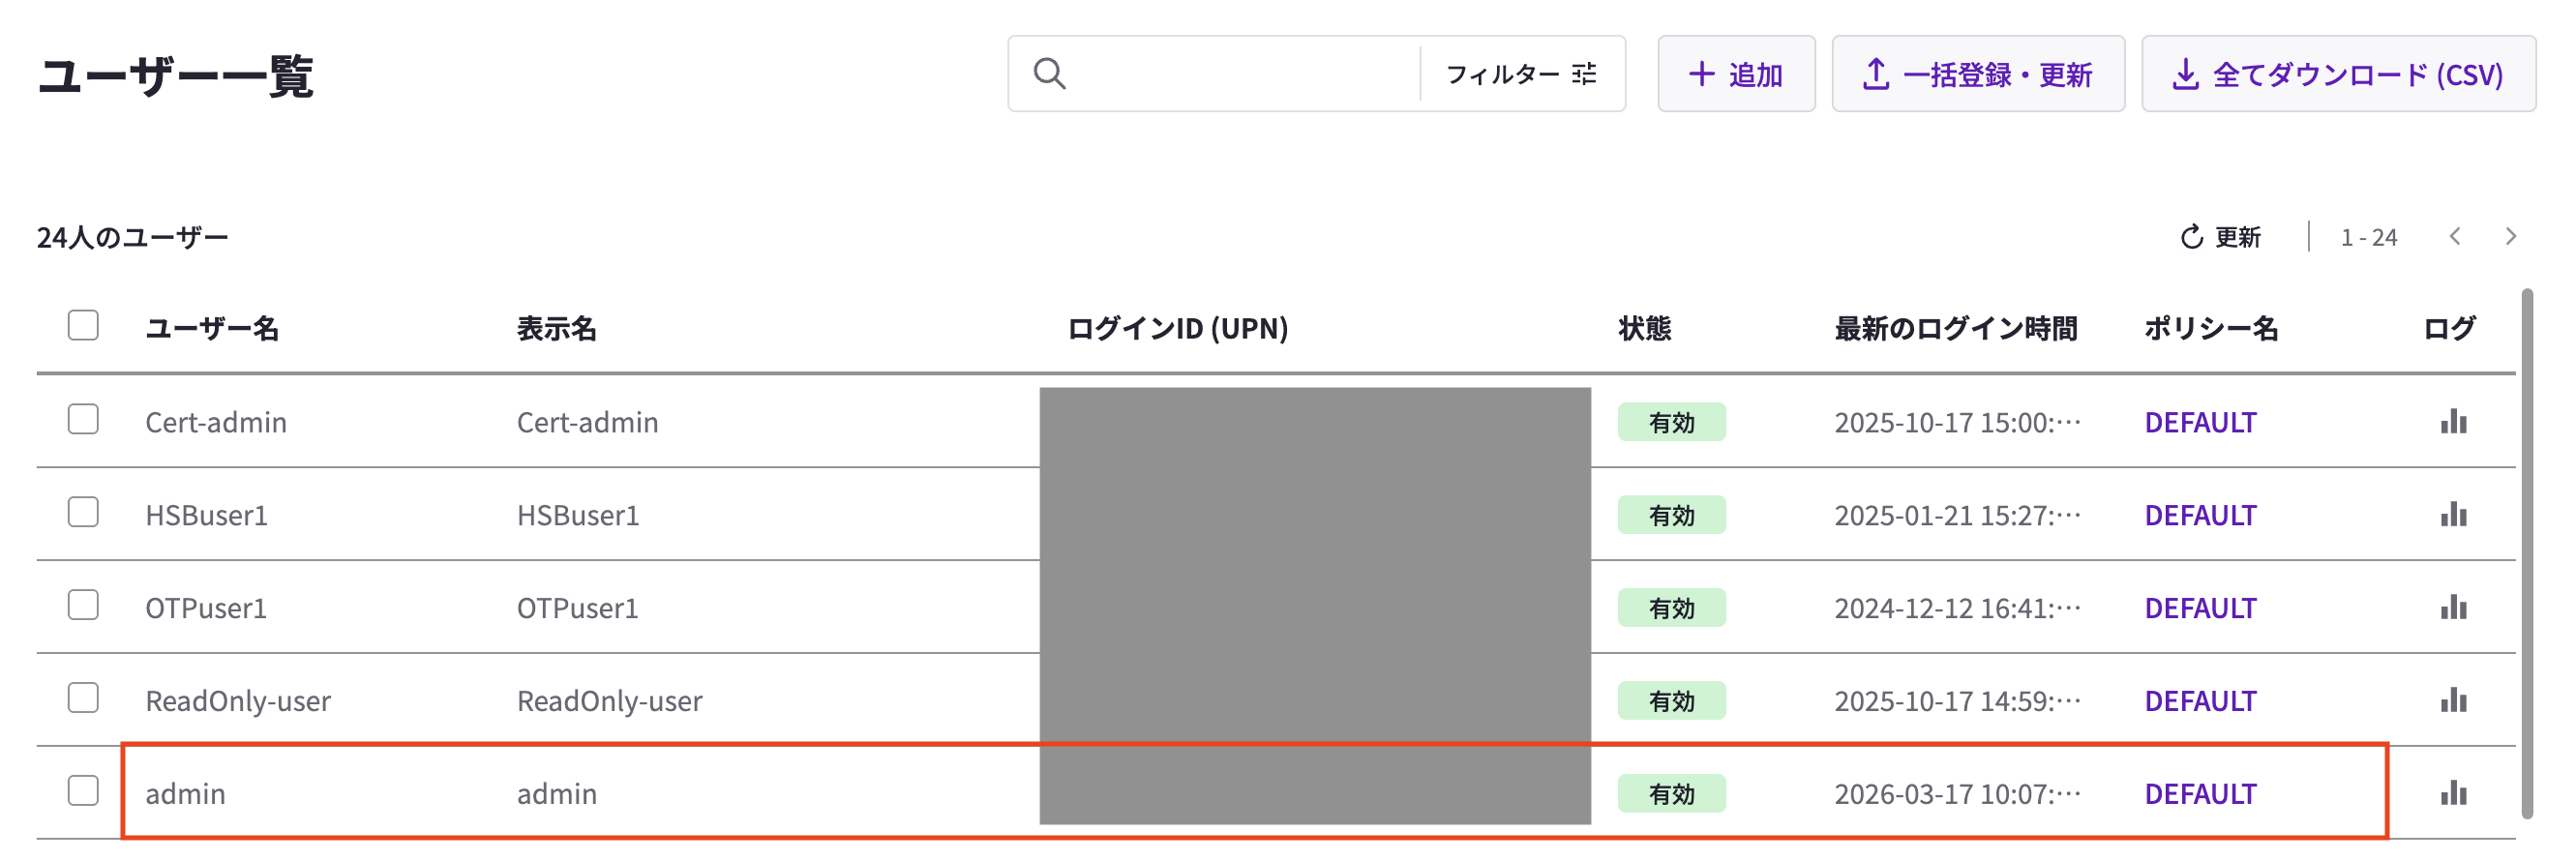Open log chart for admin
The image size is (2576, 861).
pos(2454,793)
